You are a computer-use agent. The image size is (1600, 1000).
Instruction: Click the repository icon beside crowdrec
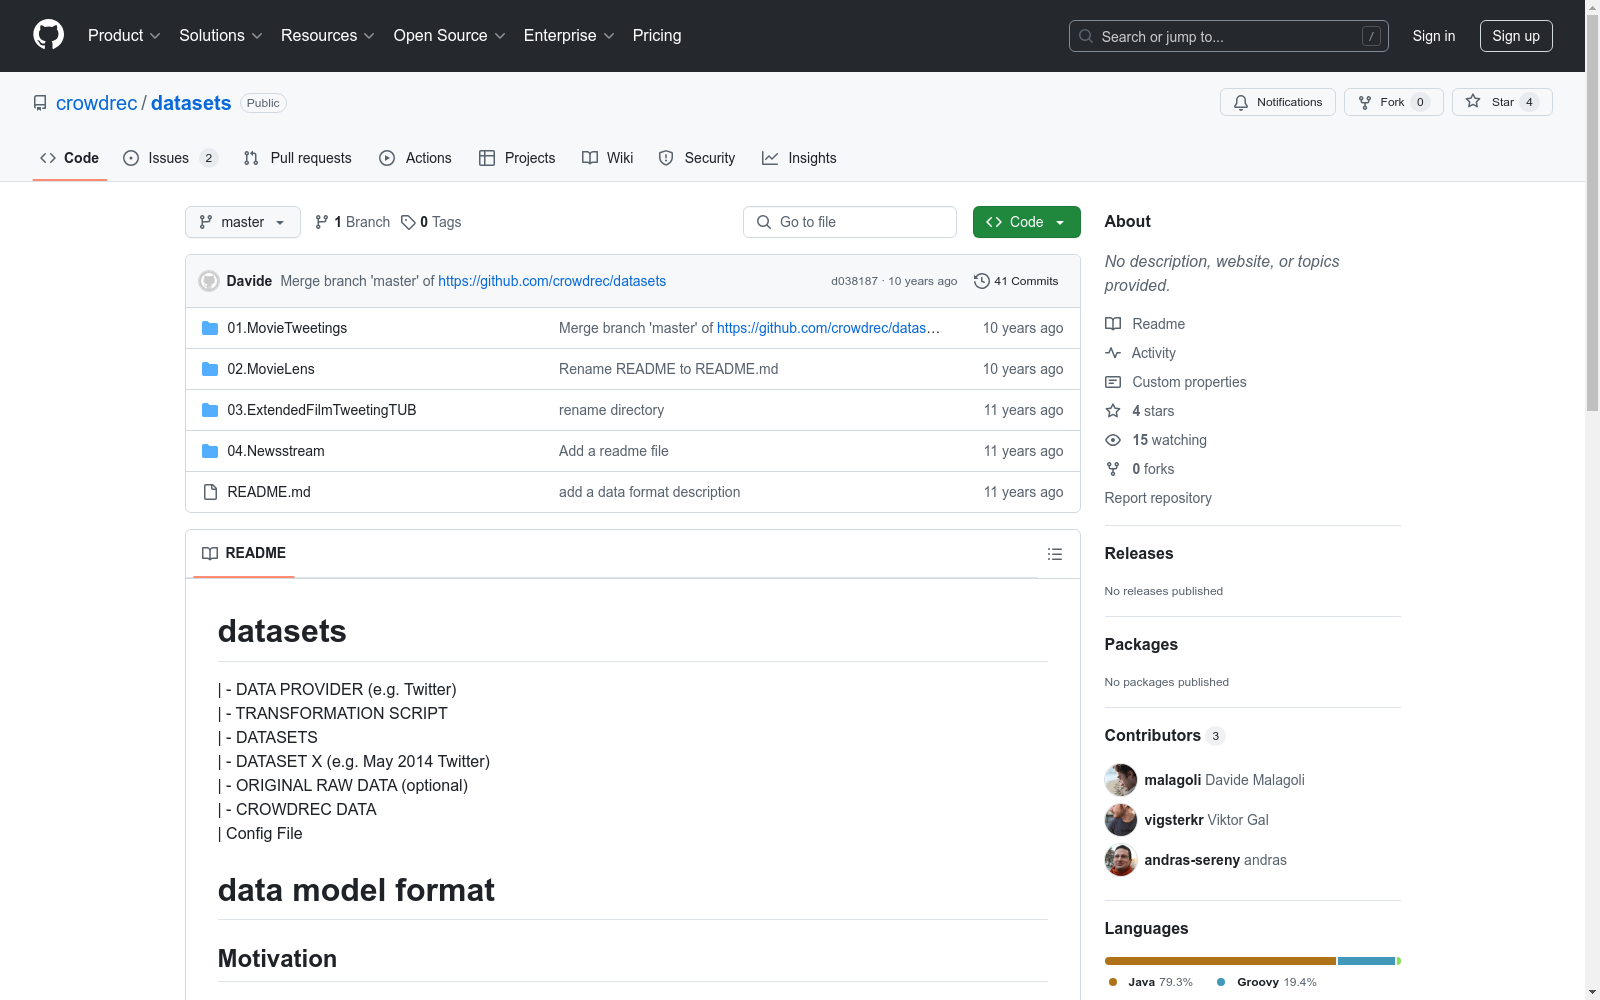[40, 103]
